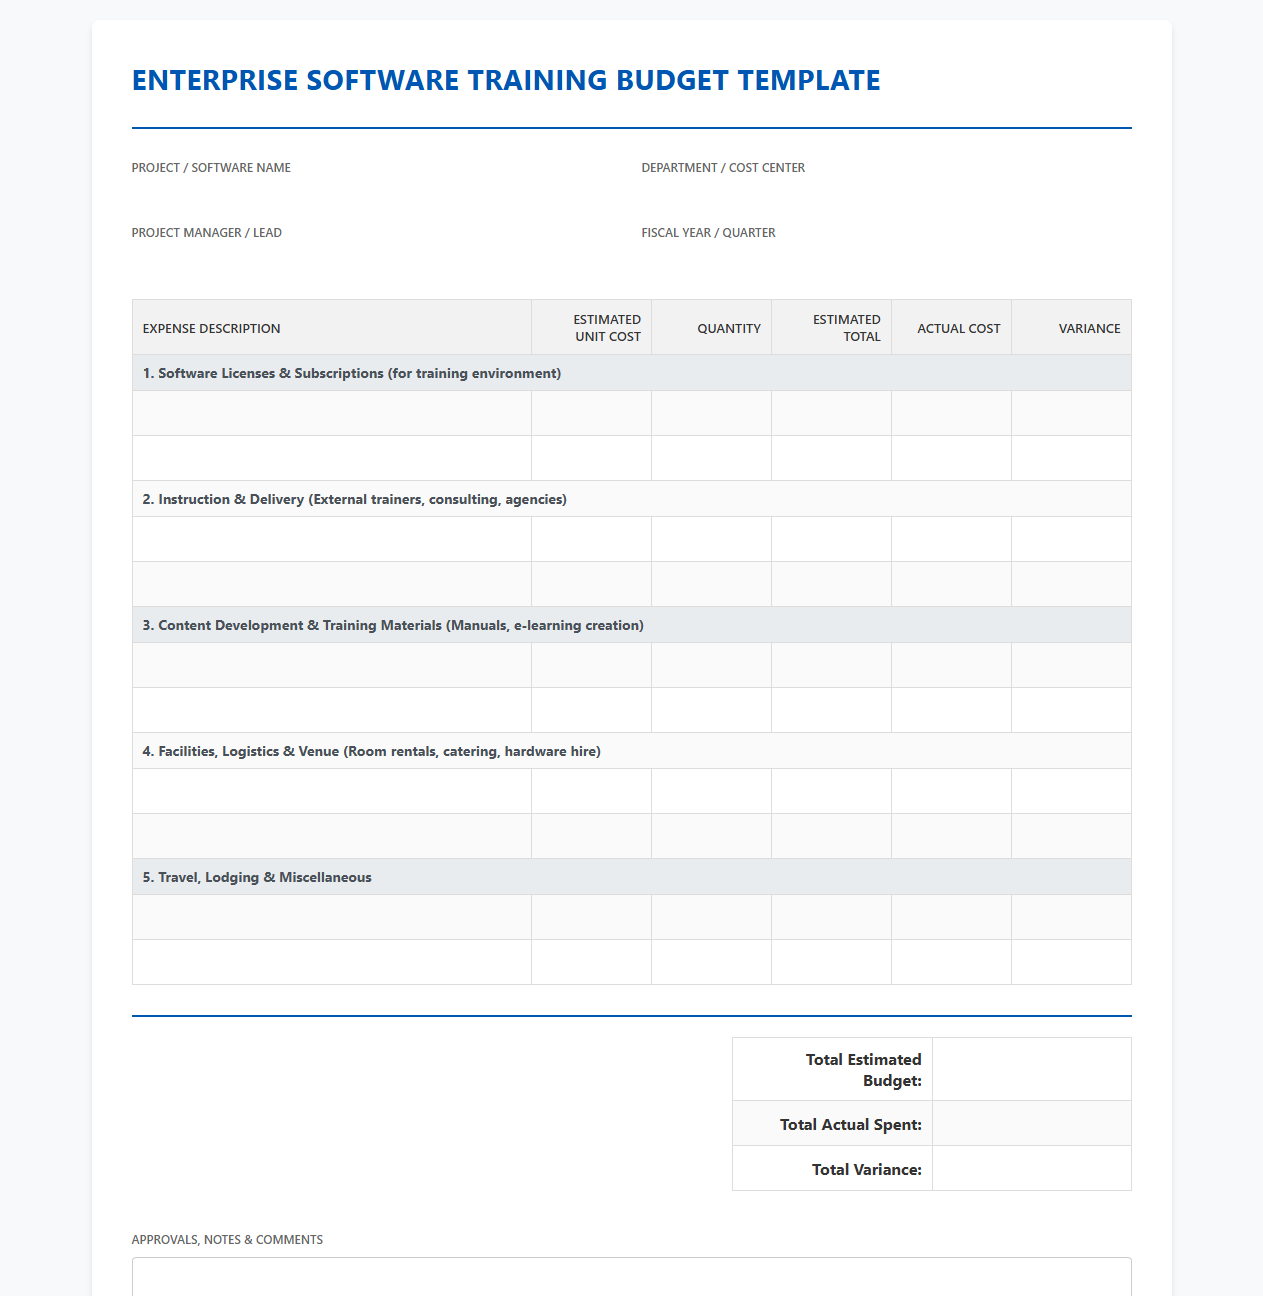This screenshot has width=1263, height=1296.
Task: Select the Department / Cost Center label
Action: coord(723,168)
